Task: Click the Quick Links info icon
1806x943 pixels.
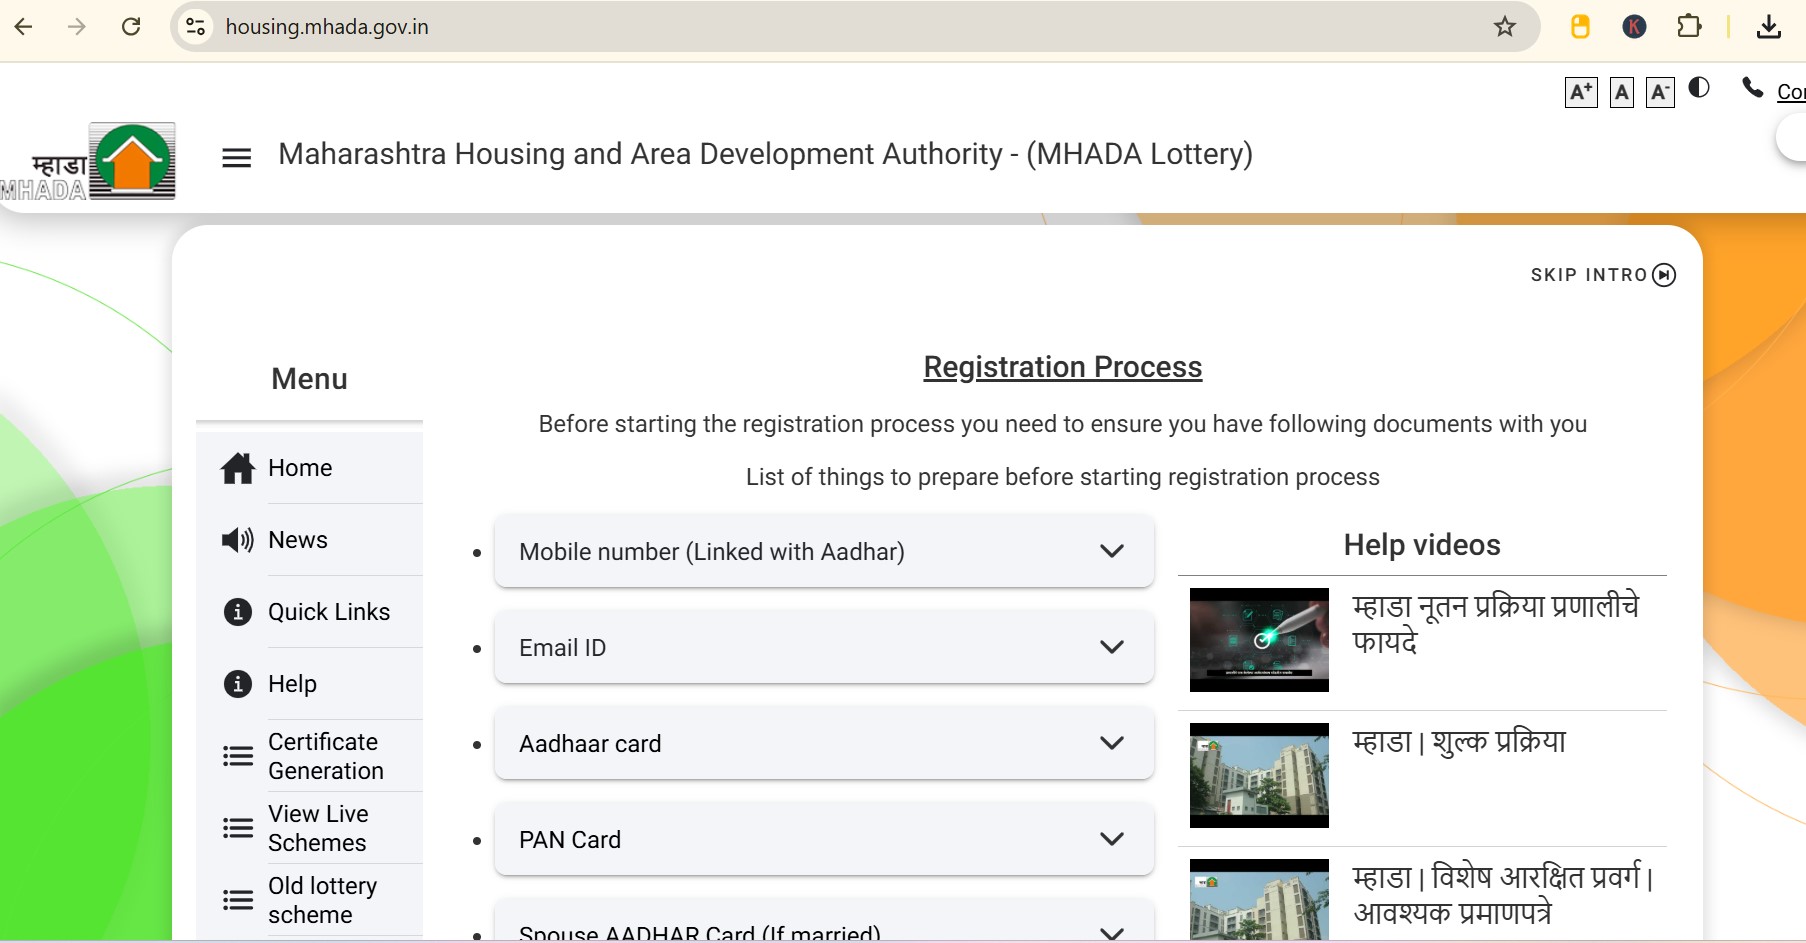Action: (238, 612)
